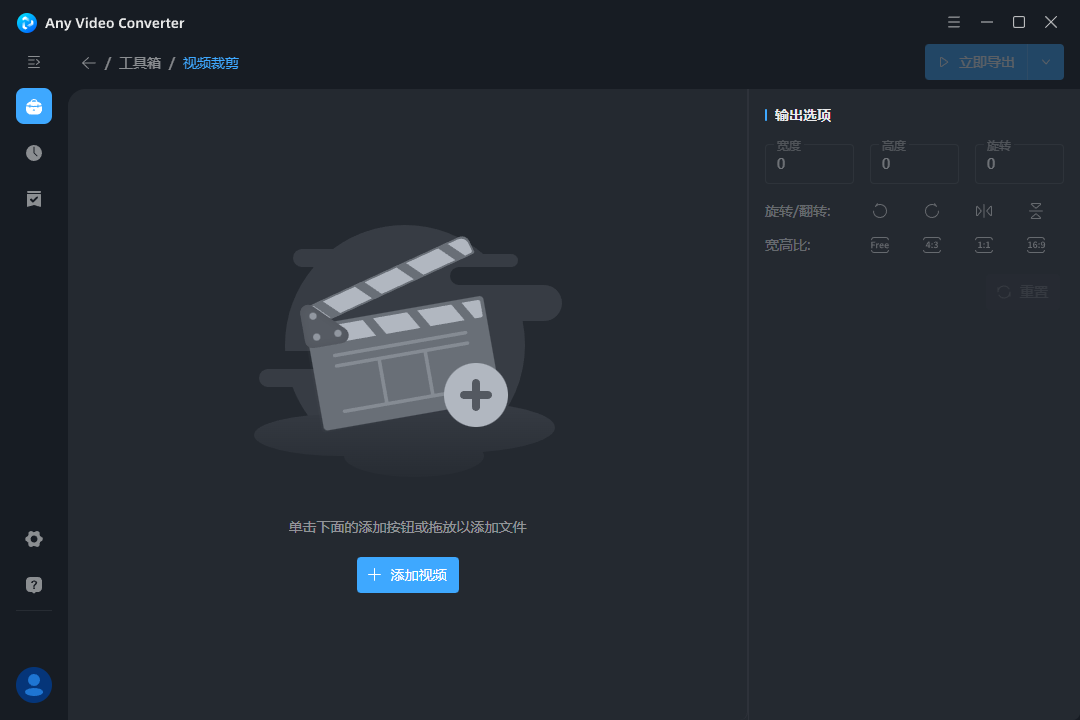Click 工具箱 in the breadcrumb
Screen dimensions: 1080x720
coord(140,63)
